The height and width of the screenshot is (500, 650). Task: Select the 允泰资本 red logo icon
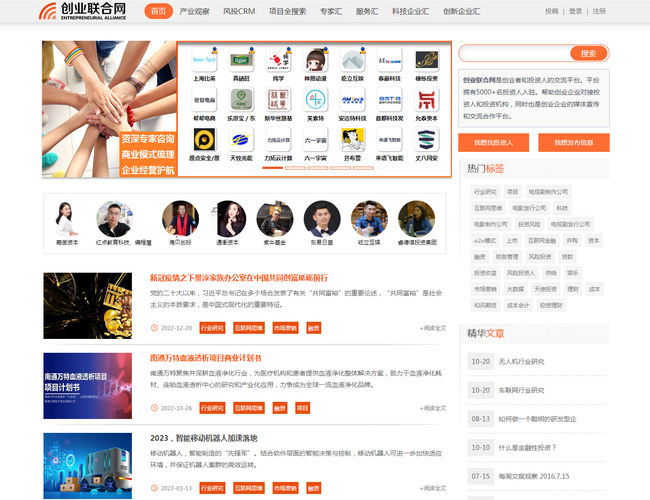click(x=425, y=100)
